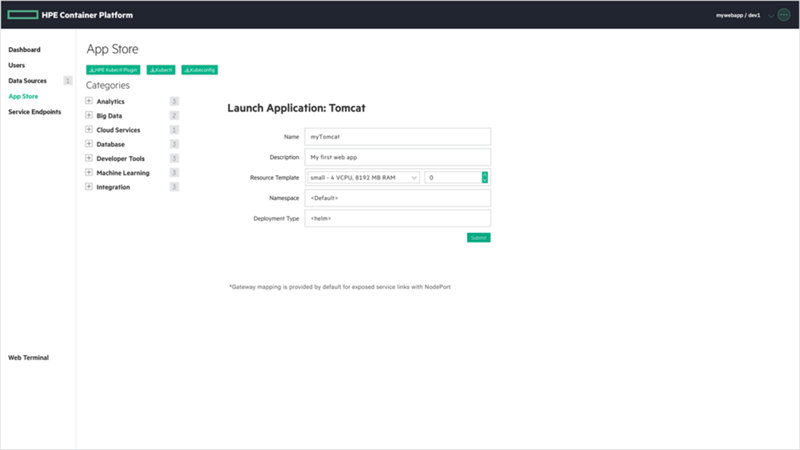The width and height of the screenshot is (800, 450).
Task: Click the Data Sources count badge
Action: pyautogui.click(x=67, y=81)
